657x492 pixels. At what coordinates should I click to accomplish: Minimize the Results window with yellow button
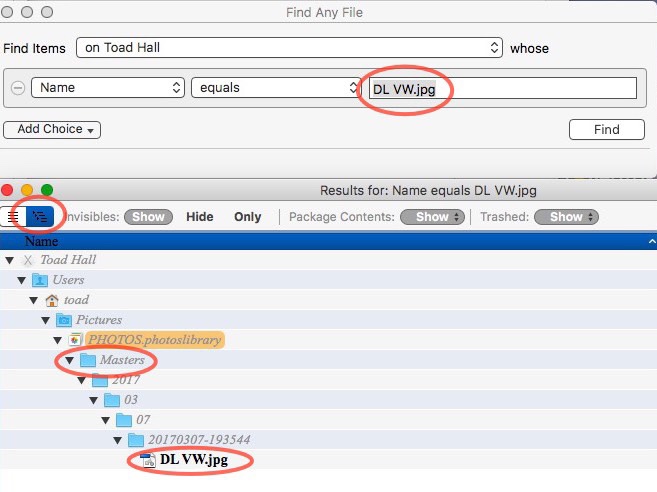pos(27,190)
